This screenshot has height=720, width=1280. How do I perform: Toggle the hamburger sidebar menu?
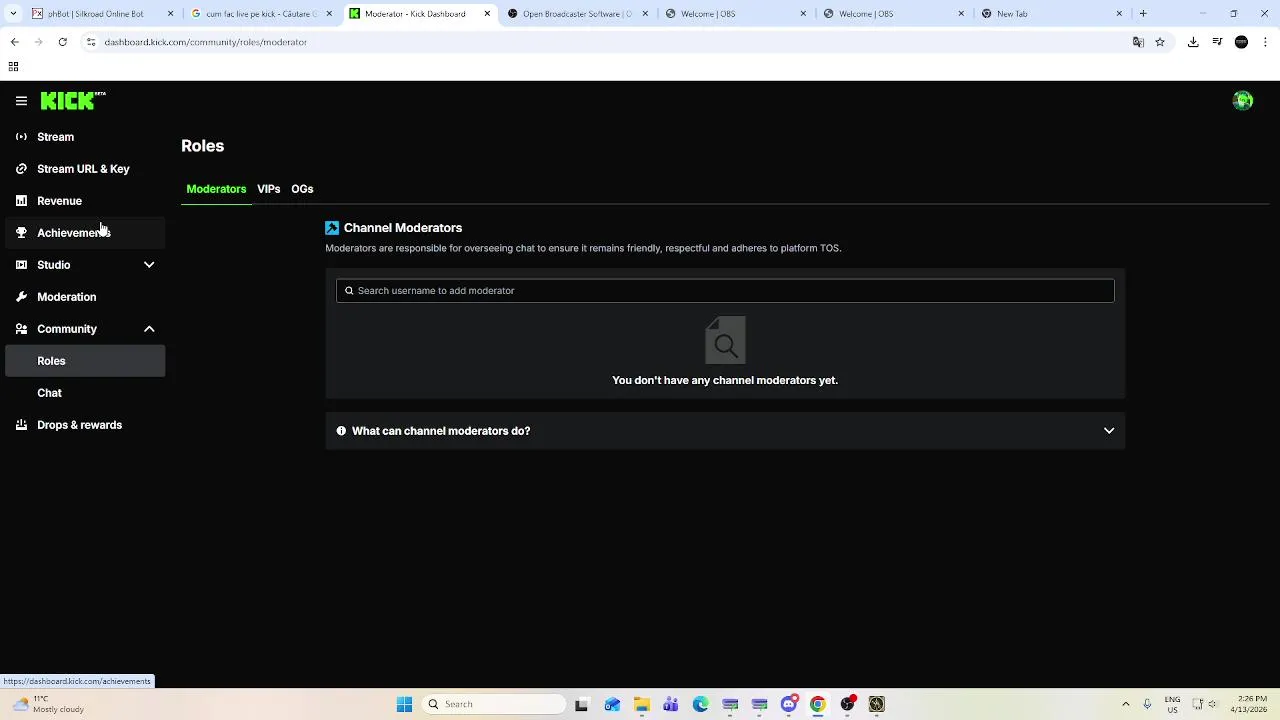point(21,101)
